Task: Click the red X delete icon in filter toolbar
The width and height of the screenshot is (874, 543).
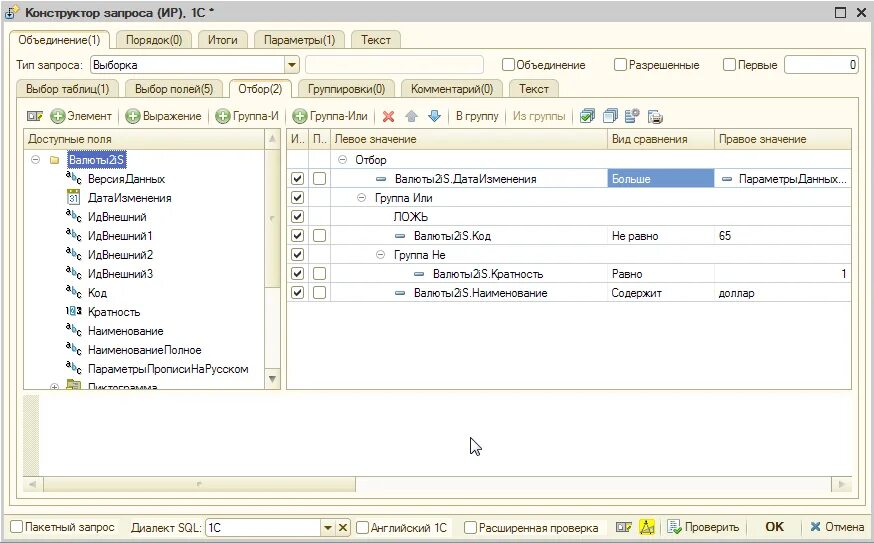Action: point(389,116)
